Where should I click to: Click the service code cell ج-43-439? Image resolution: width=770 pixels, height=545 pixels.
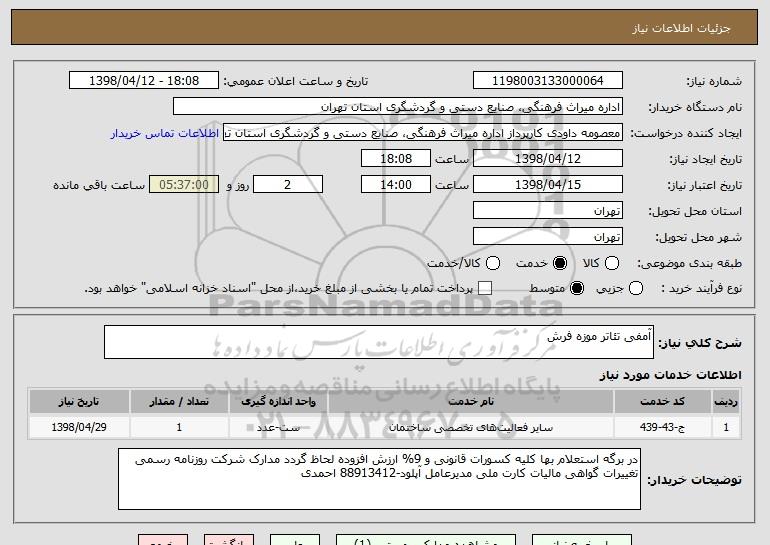[x=662, y=427]
